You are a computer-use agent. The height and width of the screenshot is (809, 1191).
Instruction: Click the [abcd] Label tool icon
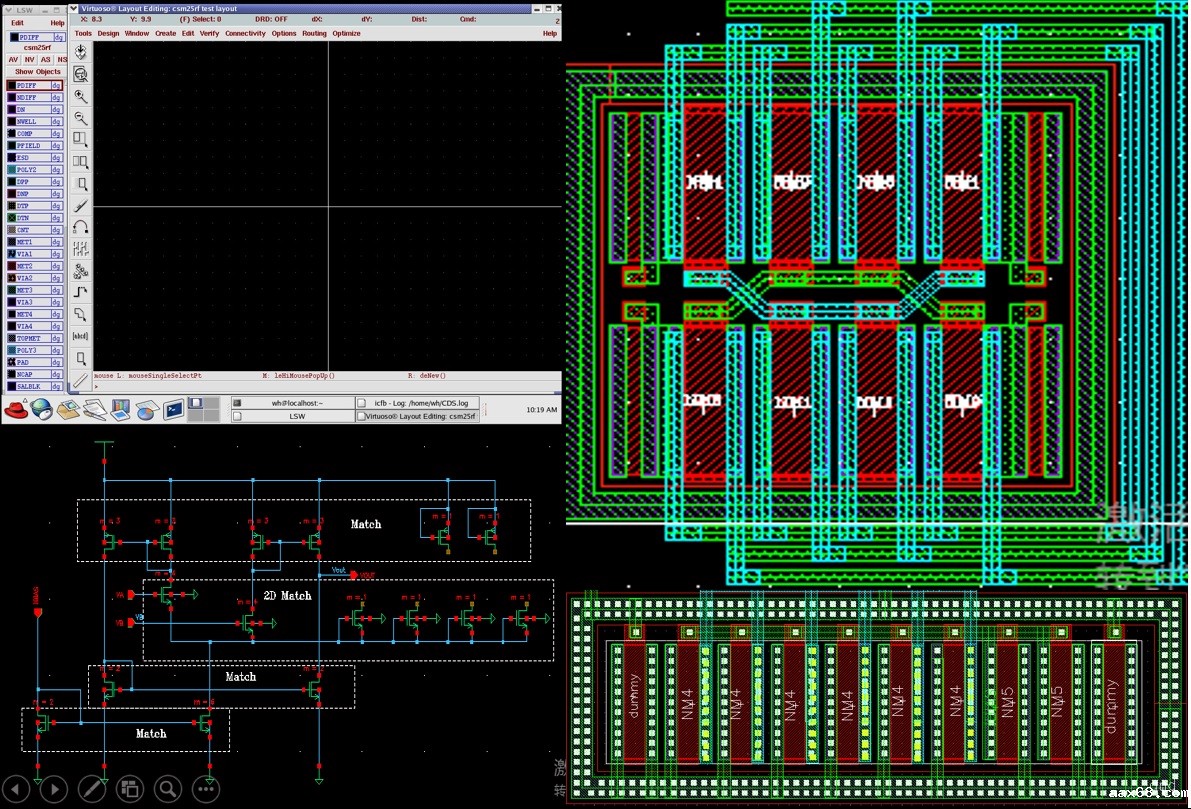(x=81, y=336)
